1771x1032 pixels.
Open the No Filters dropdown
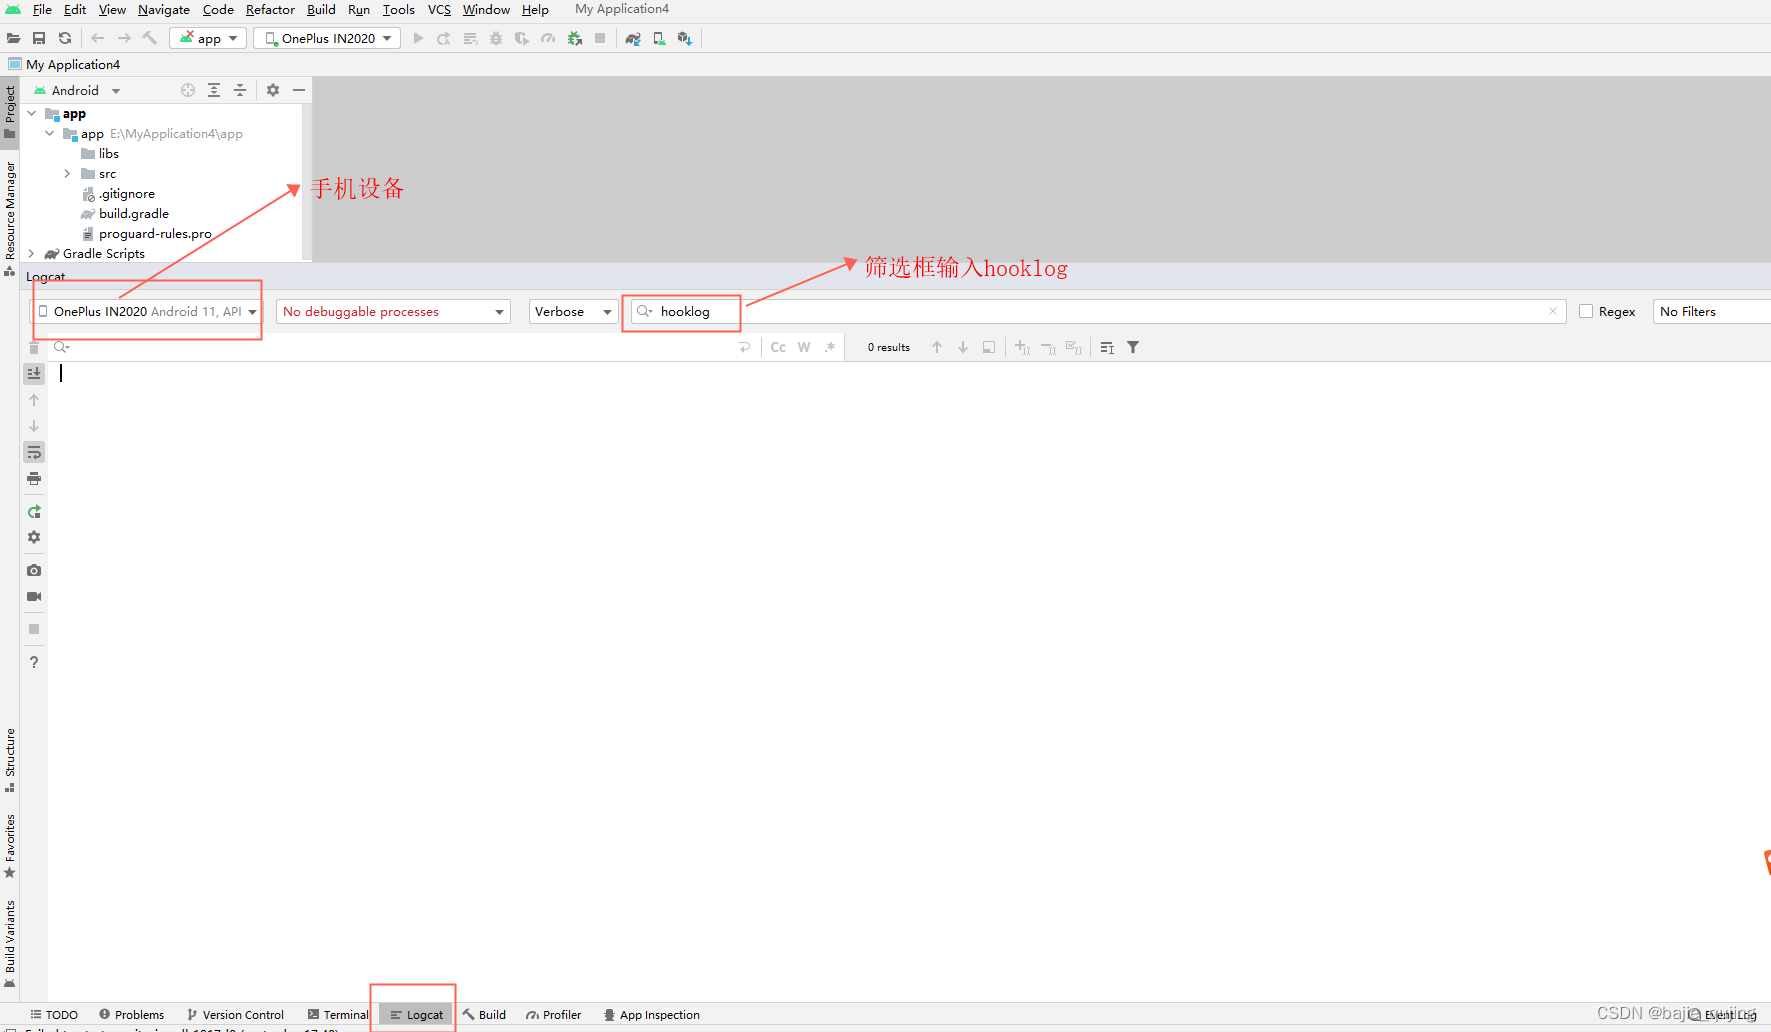coord(1711,311)
